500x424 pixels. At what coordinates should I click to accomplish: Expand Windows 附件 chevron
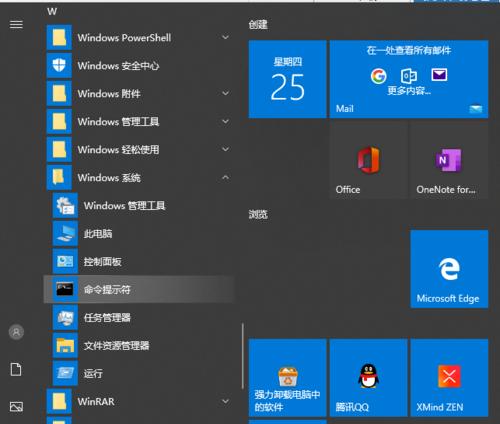coord(226,93)
